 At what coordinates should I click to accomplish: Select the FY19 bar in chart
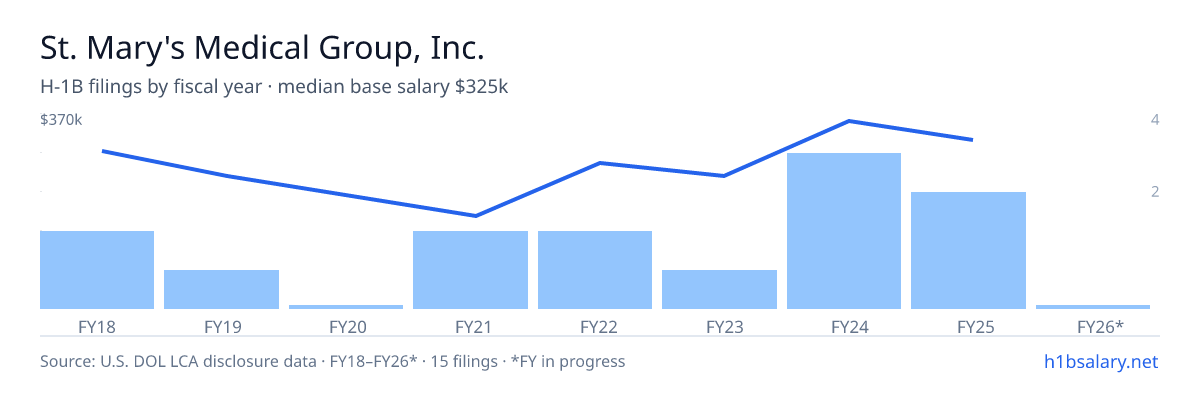pos(221,289)
